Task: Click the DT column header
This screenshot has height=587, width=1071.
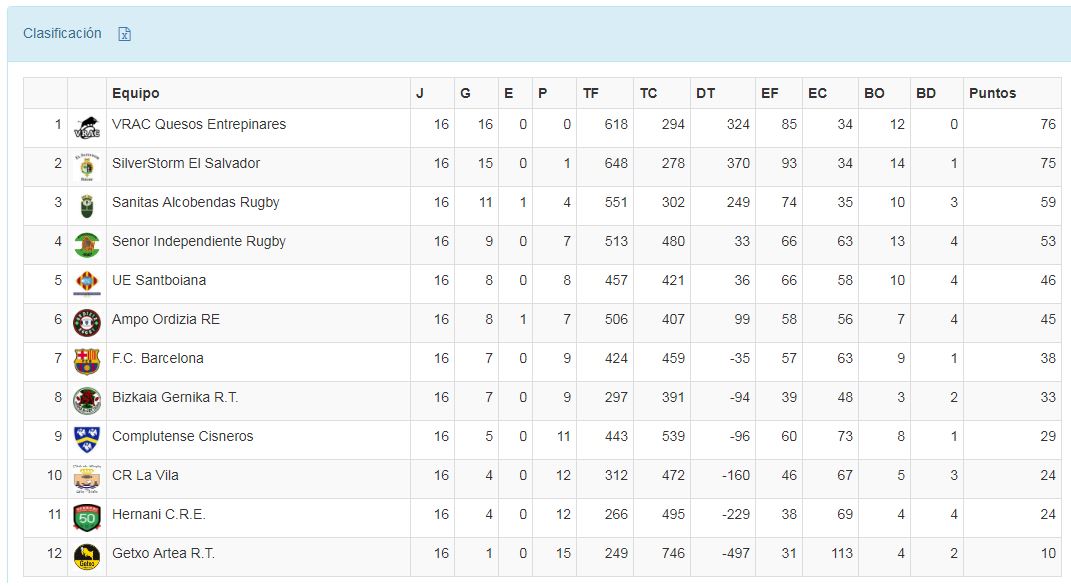Action: (x=705, y=93)
